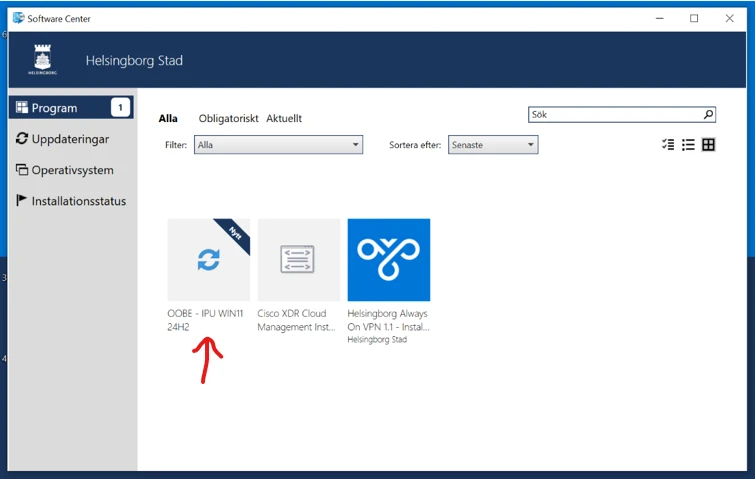Maximize the Software Center window
Image resolution: width=755 pixels, height=479 pixels.
[x=694, y=18]
